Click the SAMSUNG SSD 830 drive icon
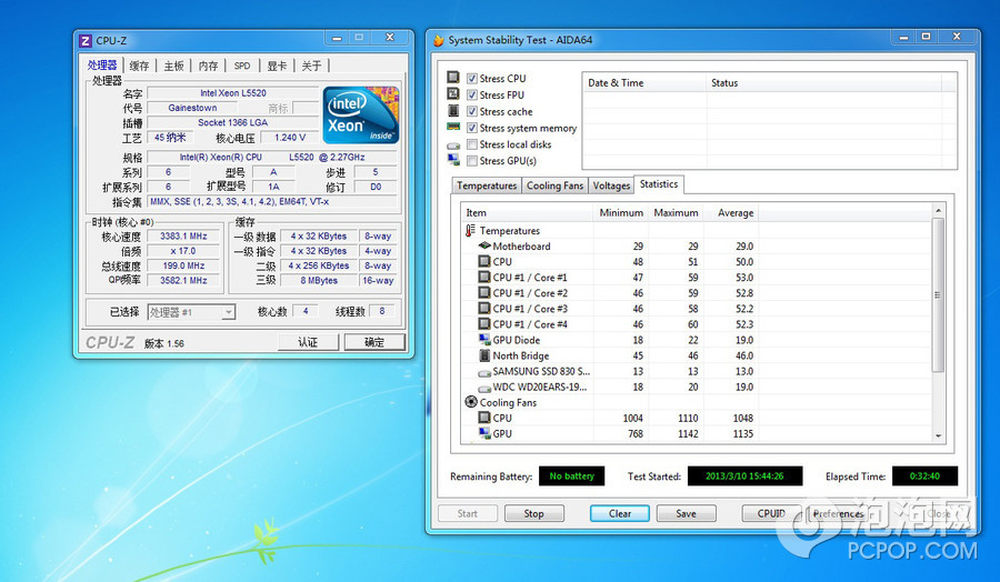1000x582 pixels. tap(484, 372)
